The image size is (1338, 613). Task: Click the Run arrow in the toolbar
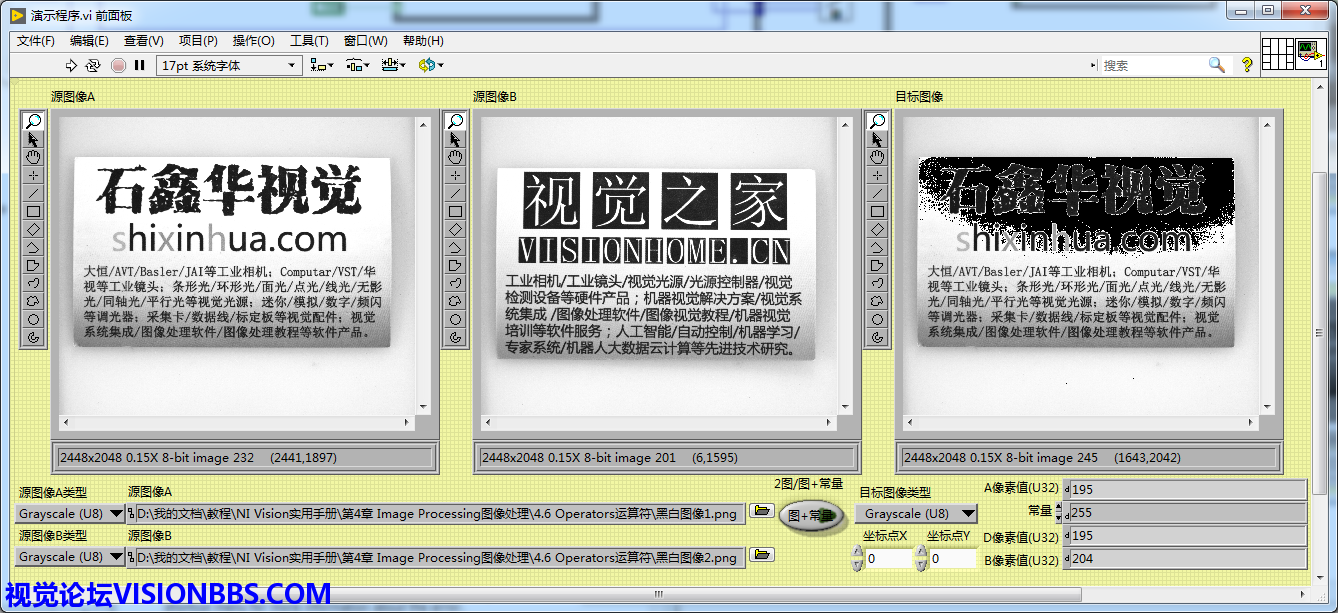[x=71, y=66]
